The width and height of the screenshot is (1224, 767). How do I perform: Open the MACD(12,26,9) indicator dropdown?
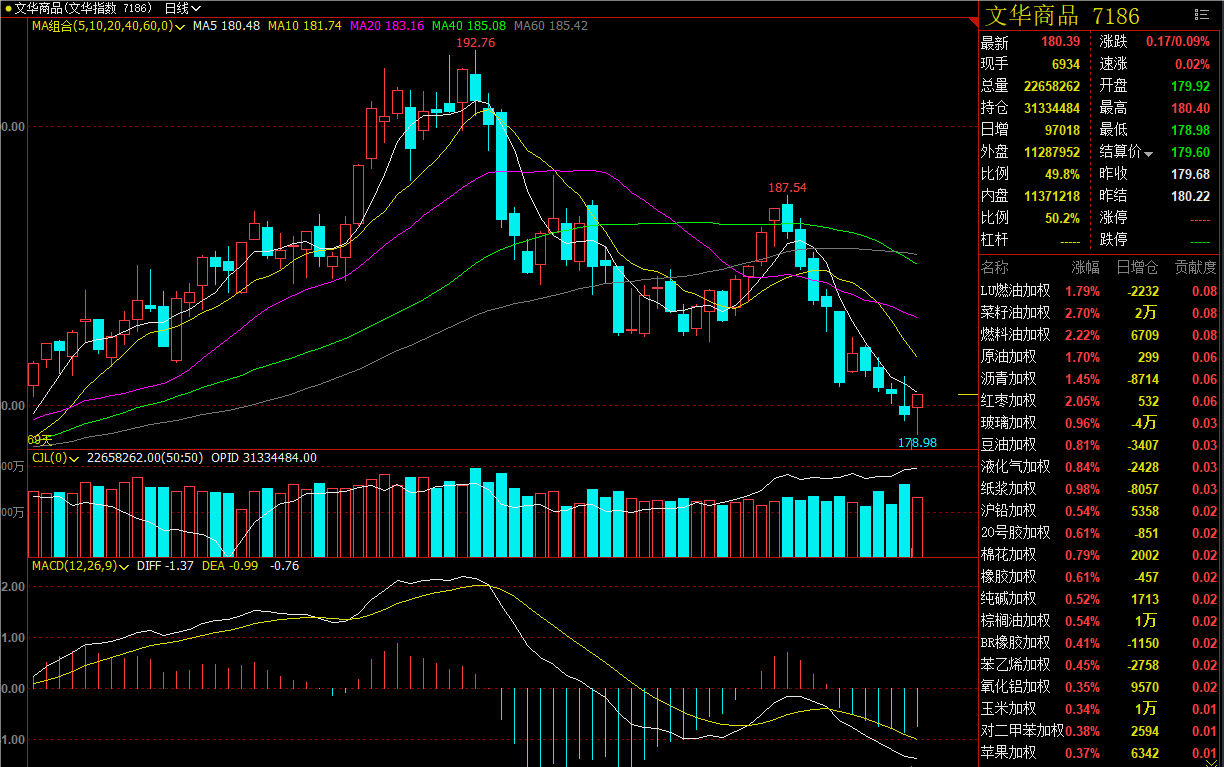point(125,566)
